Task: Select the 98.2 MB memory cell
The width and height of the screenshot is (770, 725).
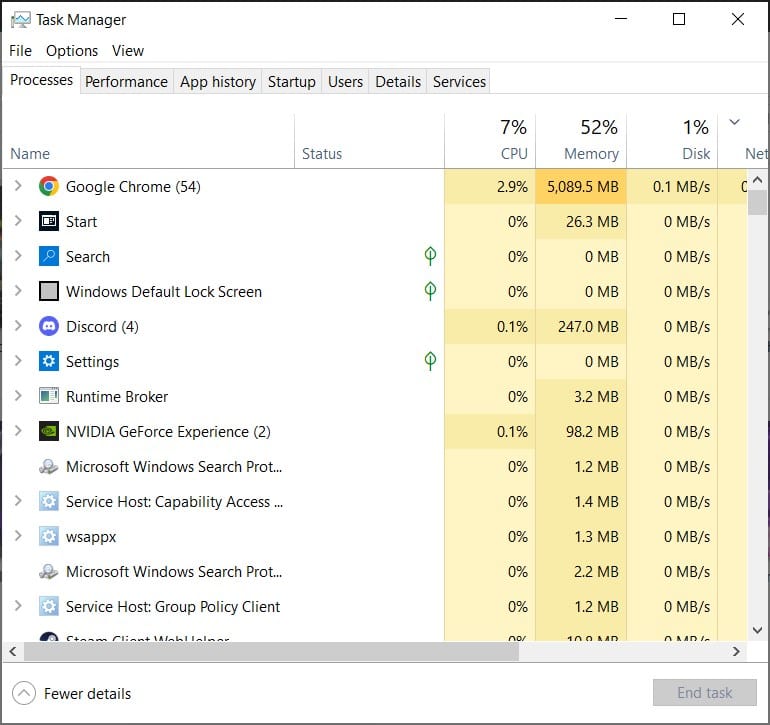Action: [x=581, y=432]
